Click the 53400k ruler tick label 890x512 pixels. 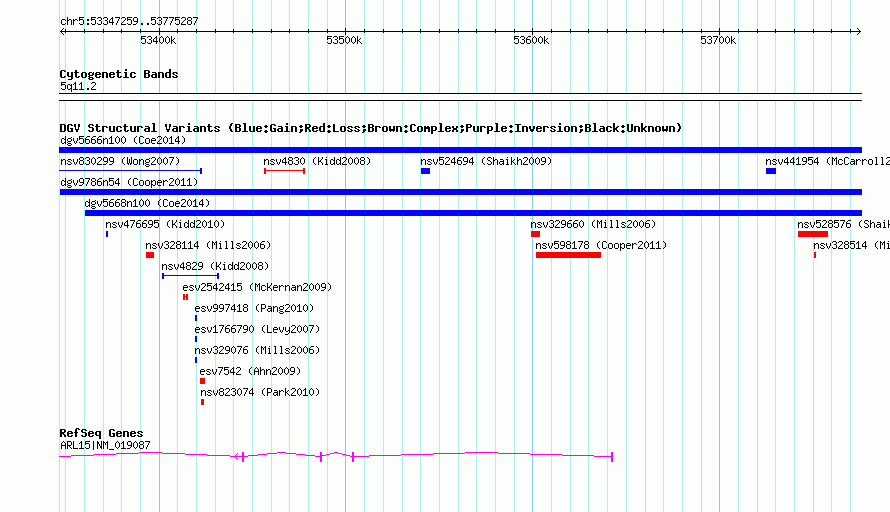[x=158, y=40]
